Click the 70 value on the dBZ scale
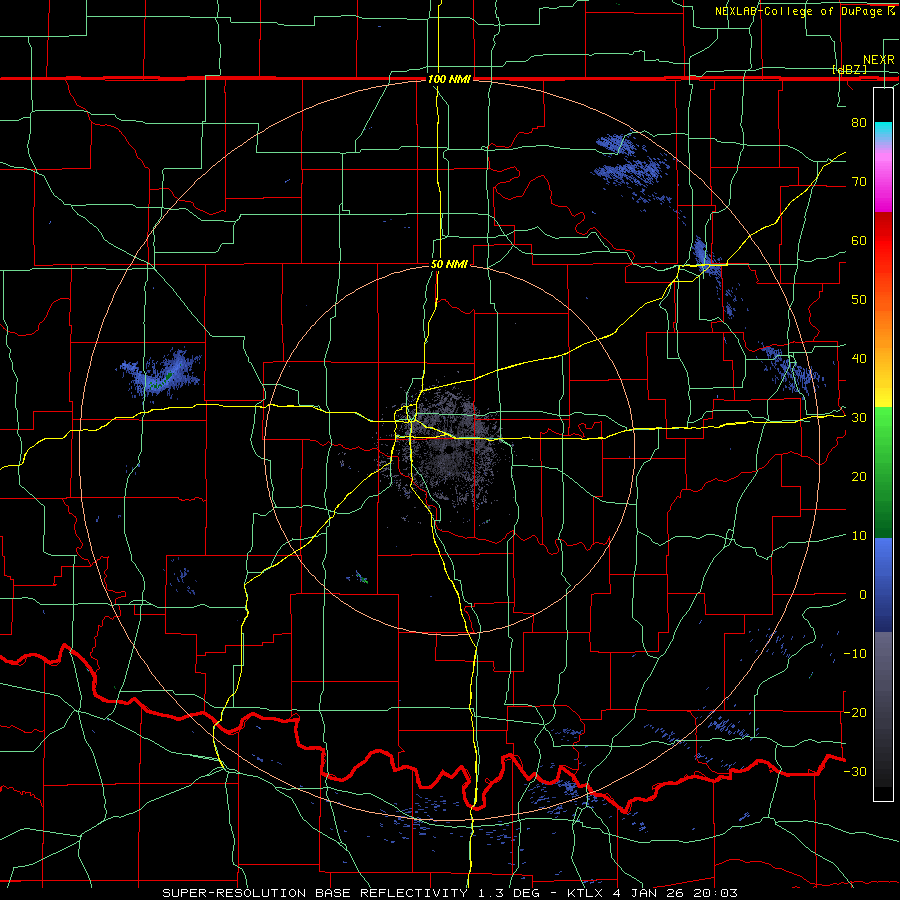The height and width of the screenshot is (900, 900). coord(859,181)
